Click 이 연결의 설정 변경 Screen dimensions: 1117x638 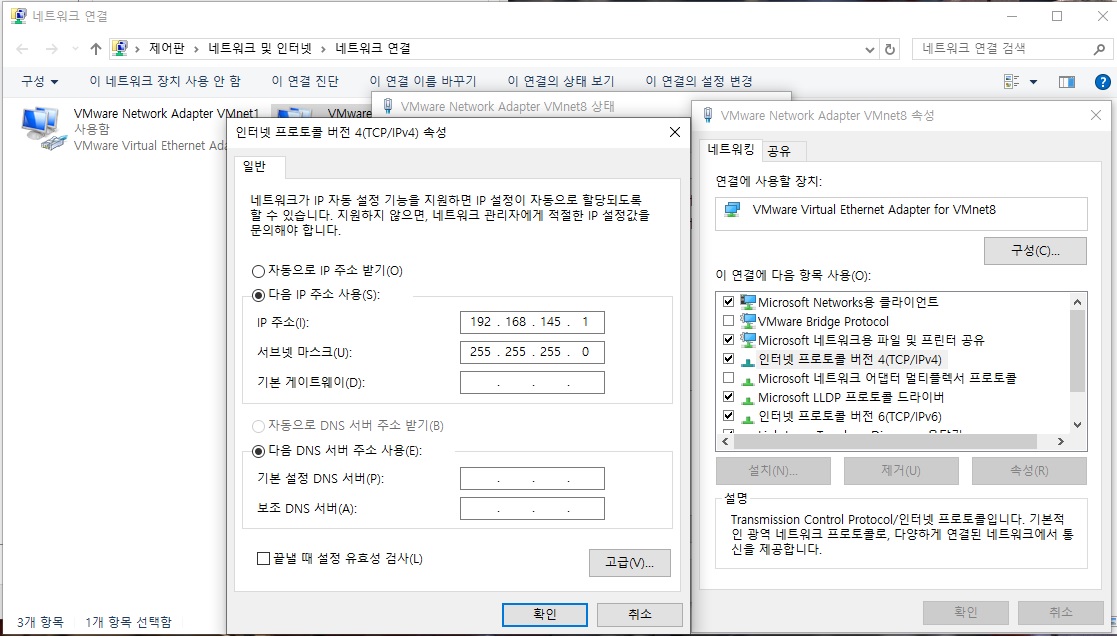coord(699,82)
